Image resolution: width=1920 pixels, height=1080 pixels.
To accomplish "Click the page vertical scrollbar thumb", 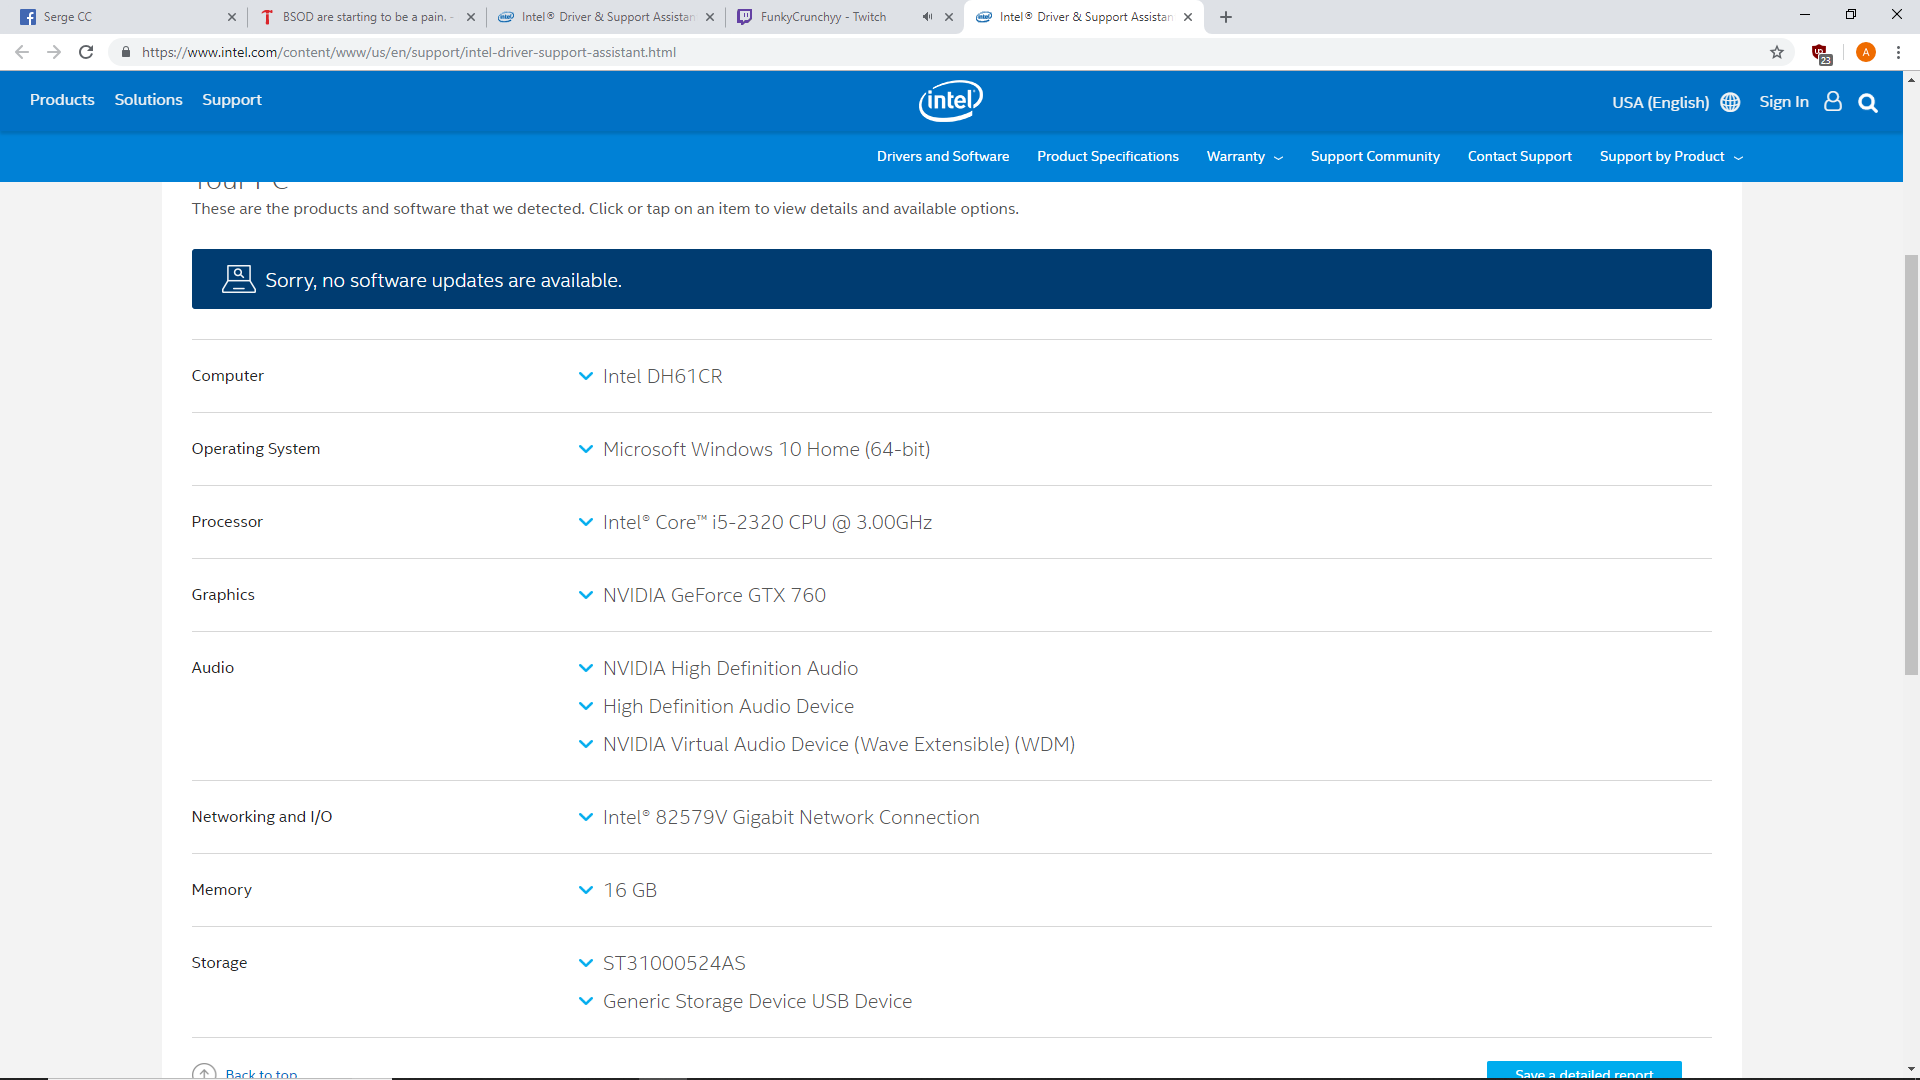I will pyautogui.click(x=1911, y=465).
